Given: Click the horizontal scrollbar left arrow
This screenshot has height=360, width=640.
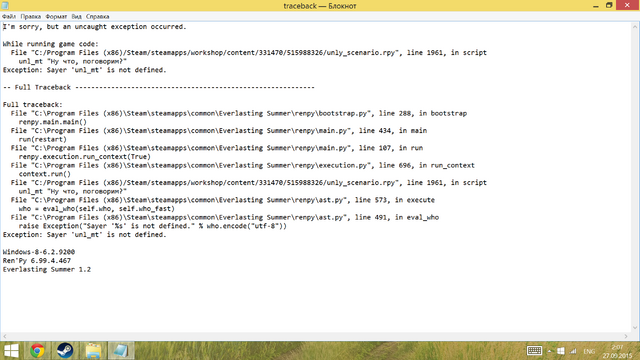Looking at the screenshot, I should point(5,336).
